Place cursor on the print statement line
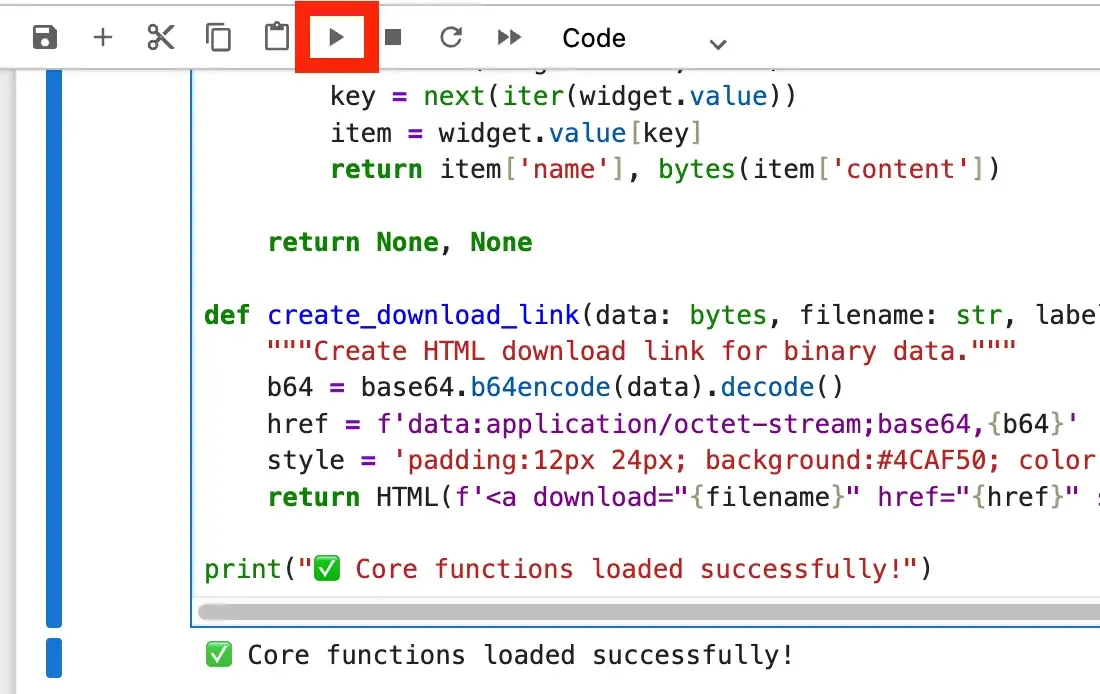This screenshot has width=1100, height=694. coord(568,568)
